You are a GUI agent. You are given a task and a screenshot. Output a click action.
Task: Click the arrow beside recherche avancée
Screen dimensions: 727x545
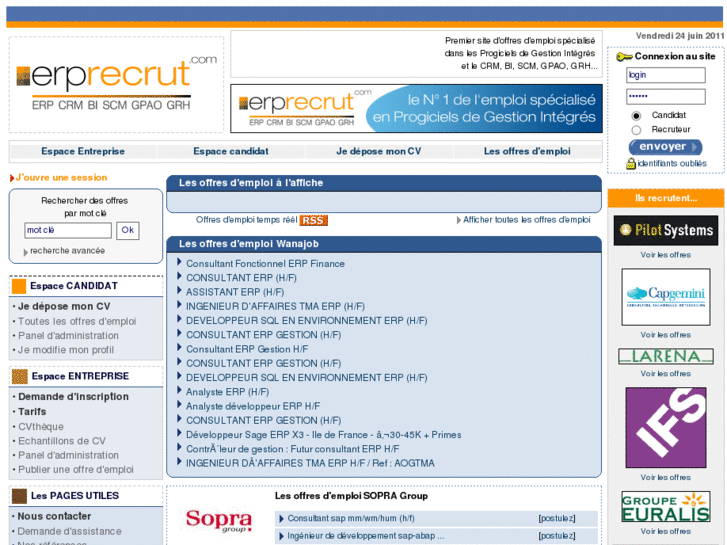pos(26,252)
